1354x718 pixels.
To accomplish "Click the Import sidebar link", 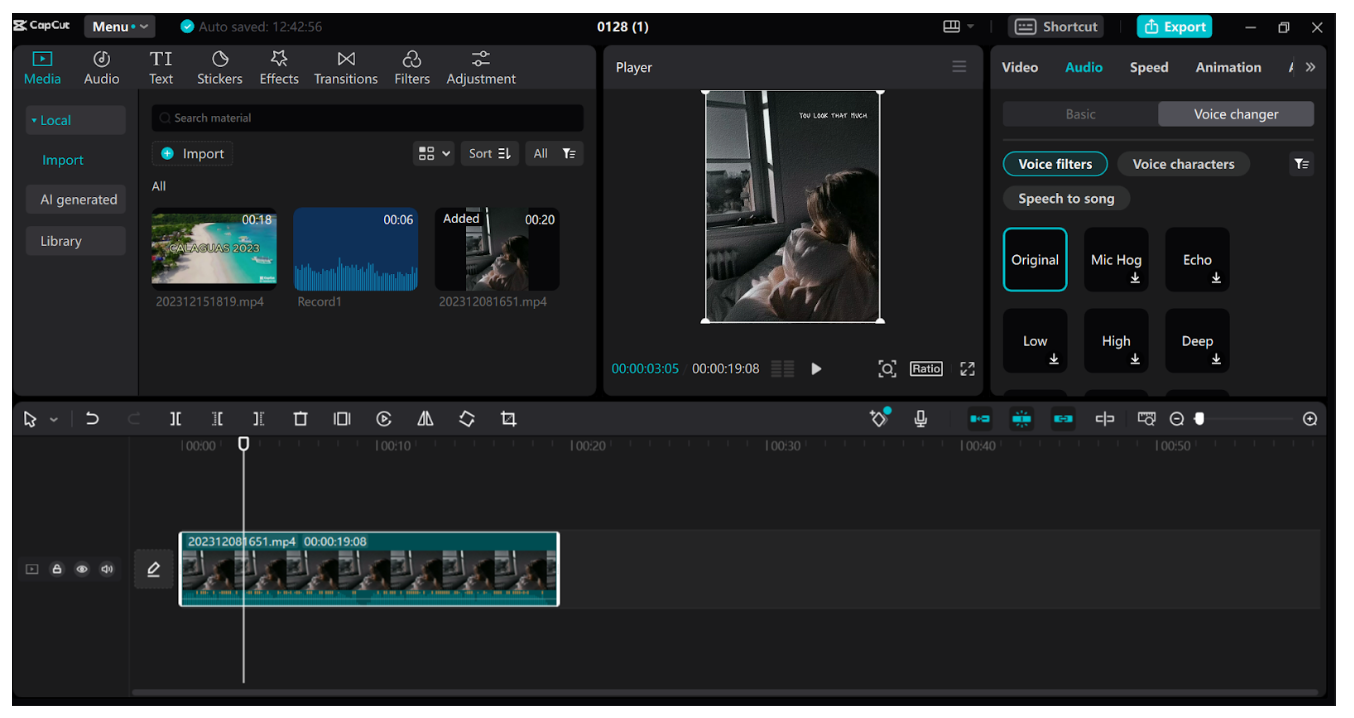I will pyautogui.click(x=63, y=160).
